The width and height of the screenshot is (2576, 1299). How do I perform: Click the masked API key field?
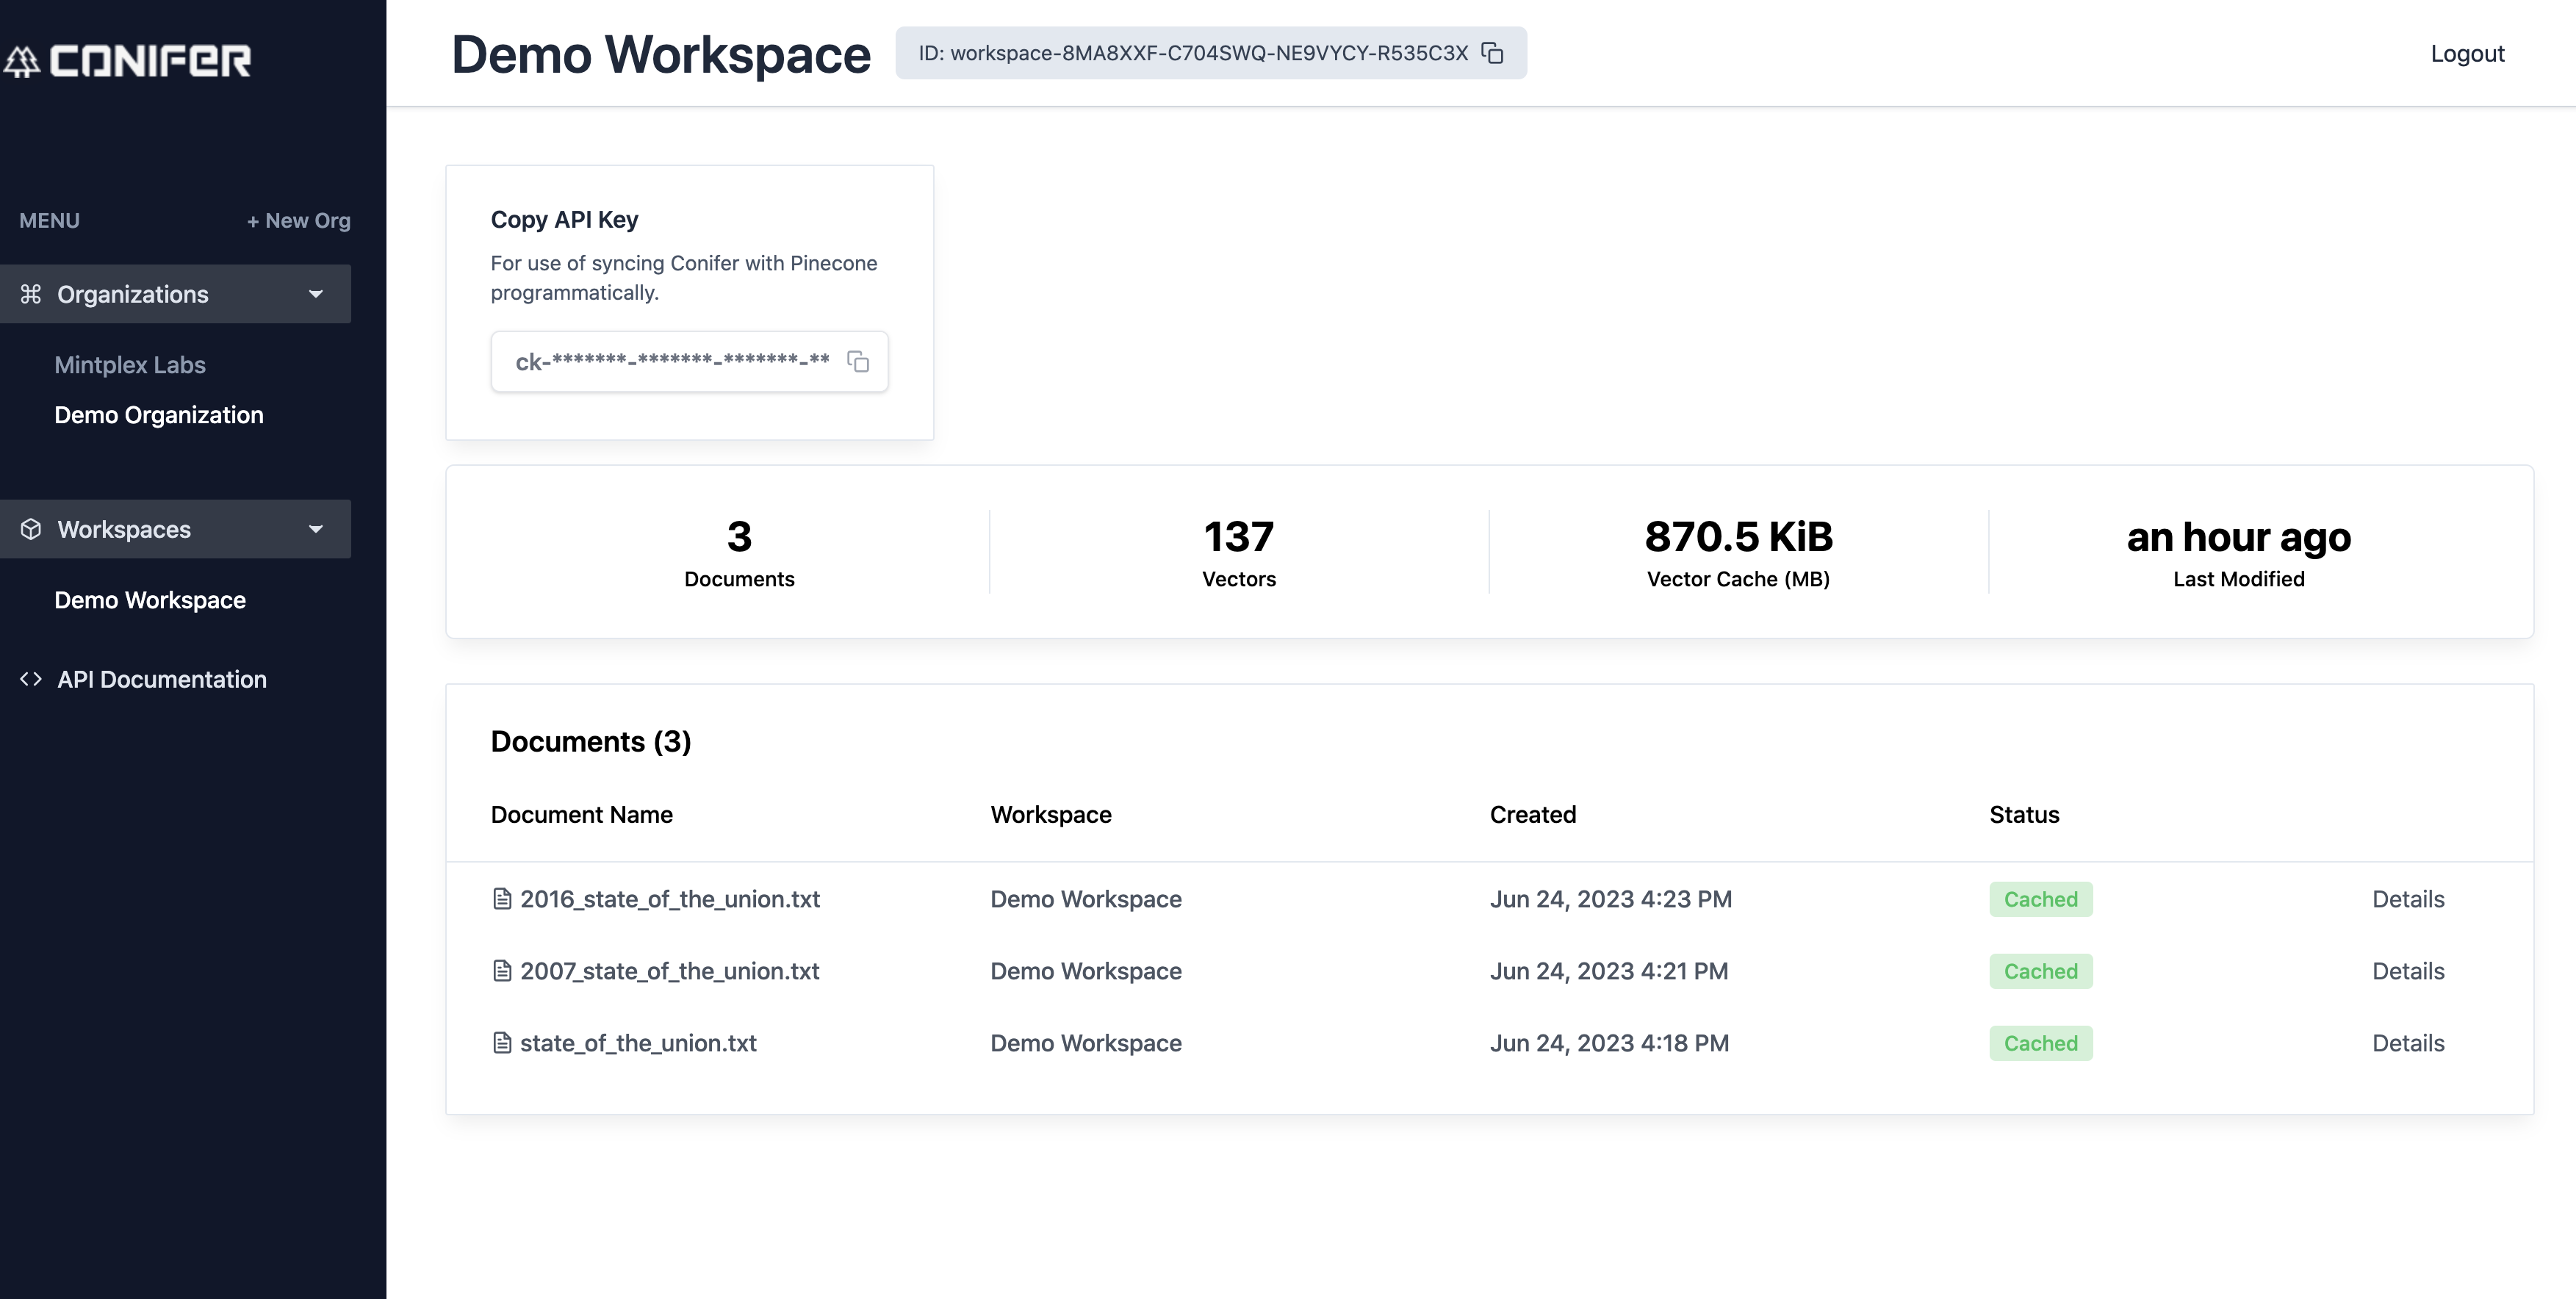(x=672, y=361)
